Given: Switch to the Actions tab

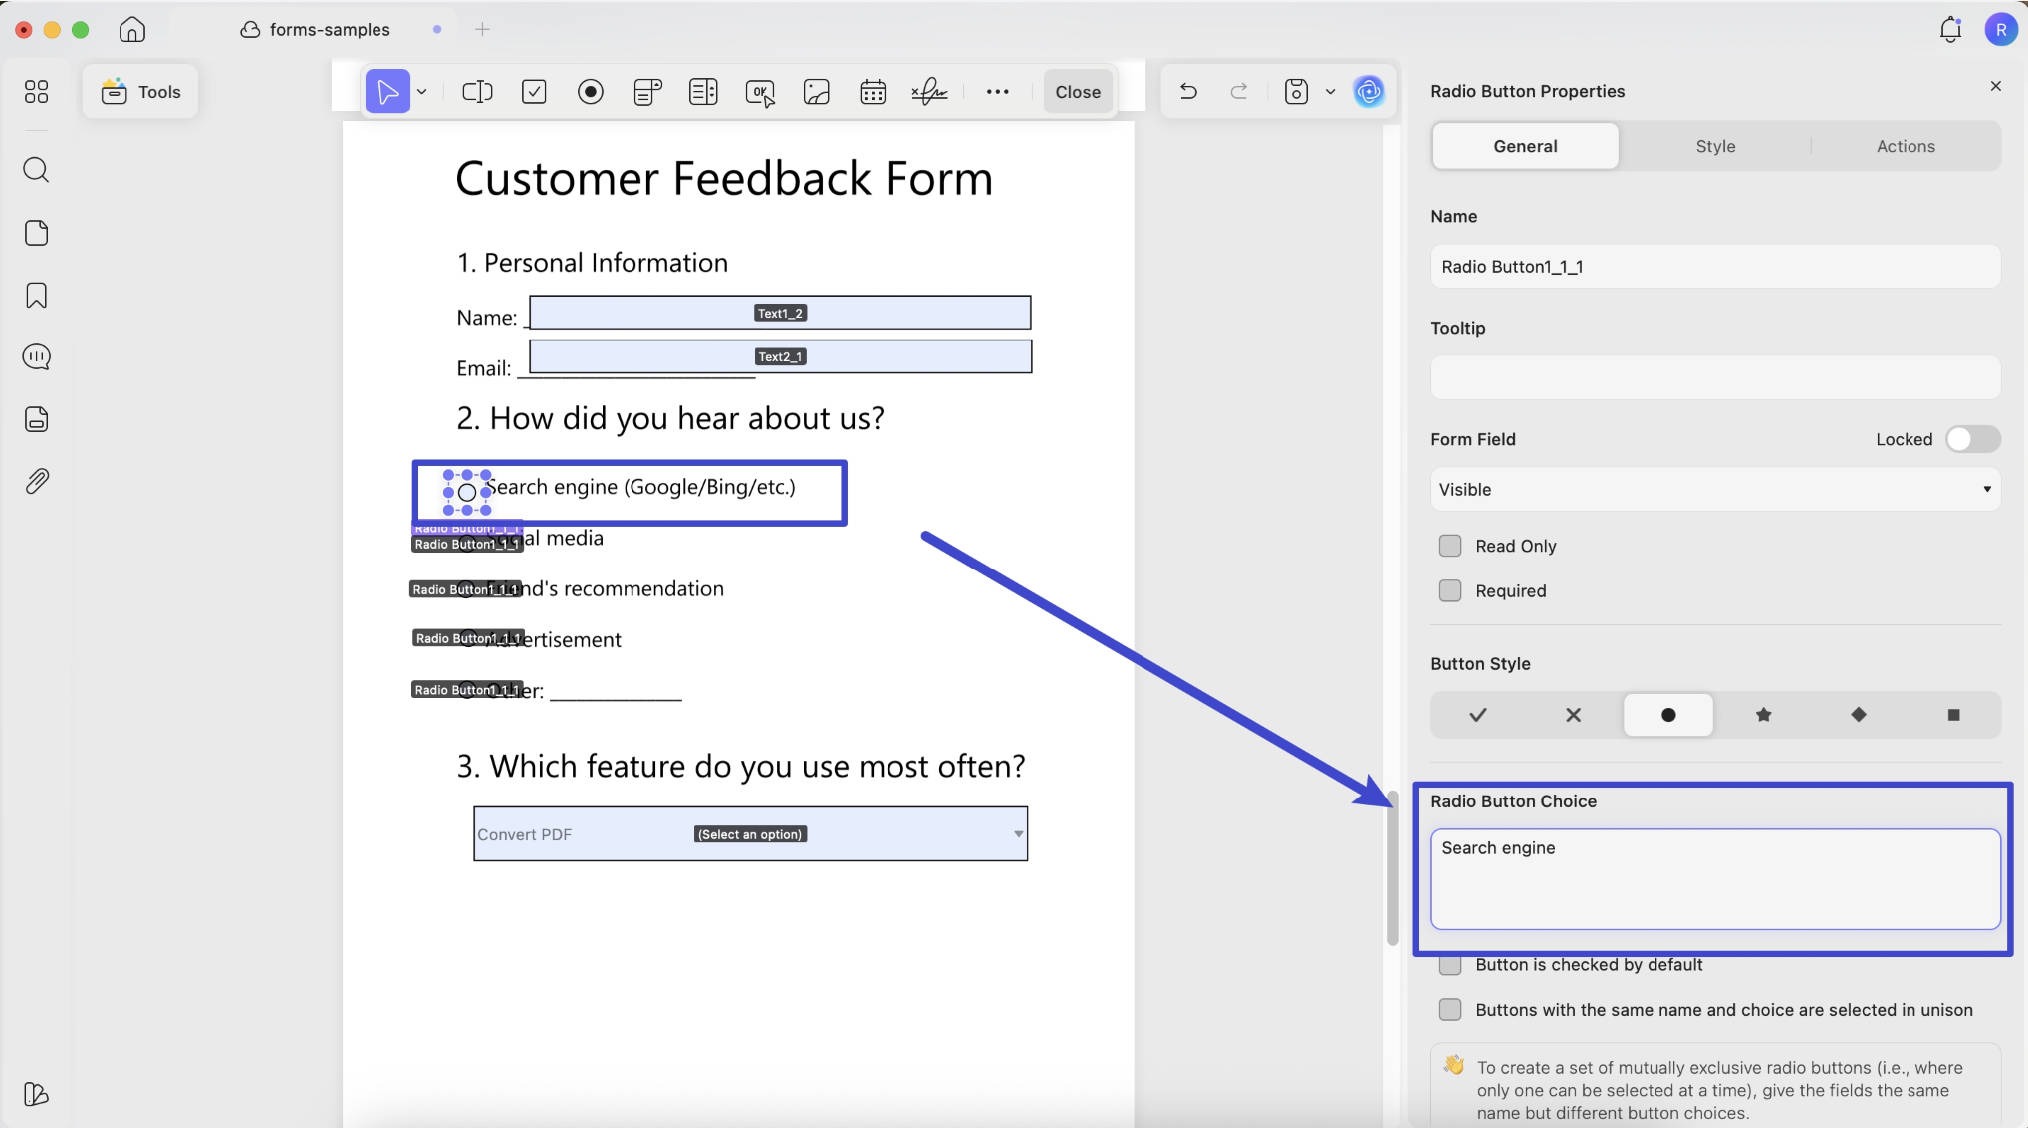Looking at the screenshot, I should click(x=1905, y=146).
